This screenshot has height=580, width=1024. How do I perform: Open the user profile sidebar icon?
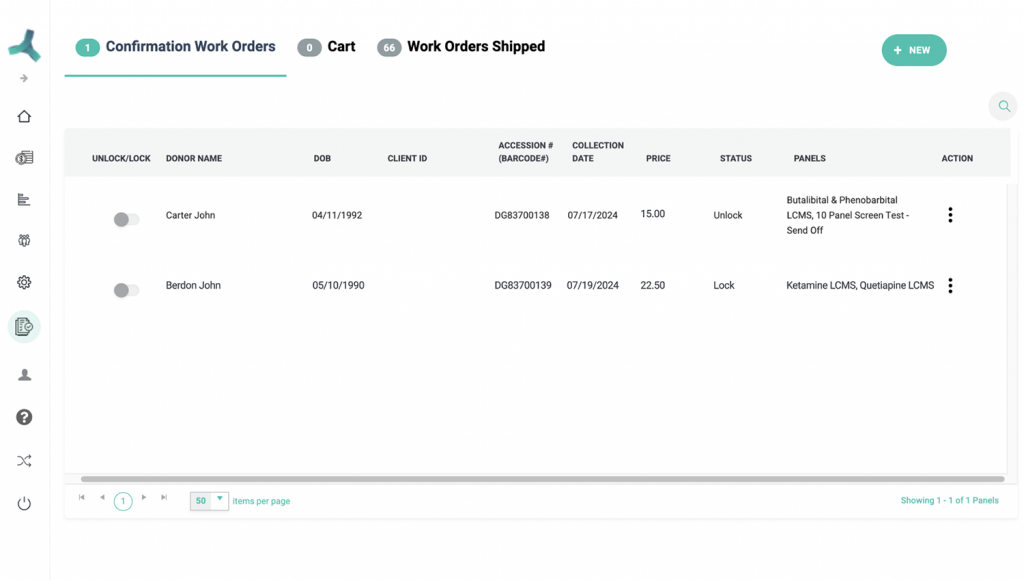(23, 373)
